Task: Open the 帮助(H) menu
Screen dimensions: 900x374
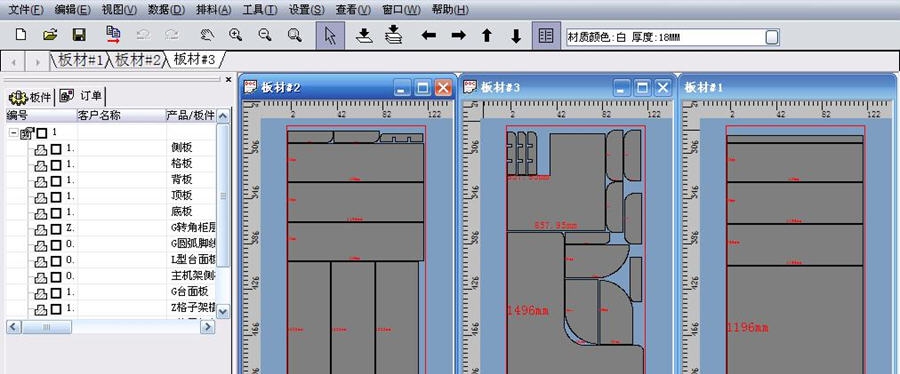Action: click(x=450, y=10)
